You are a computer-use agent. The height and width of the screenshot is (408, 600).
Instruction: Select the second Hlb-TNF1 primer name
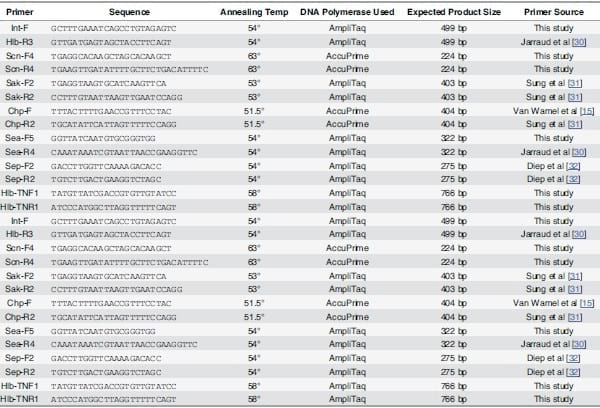pos(20,386)
